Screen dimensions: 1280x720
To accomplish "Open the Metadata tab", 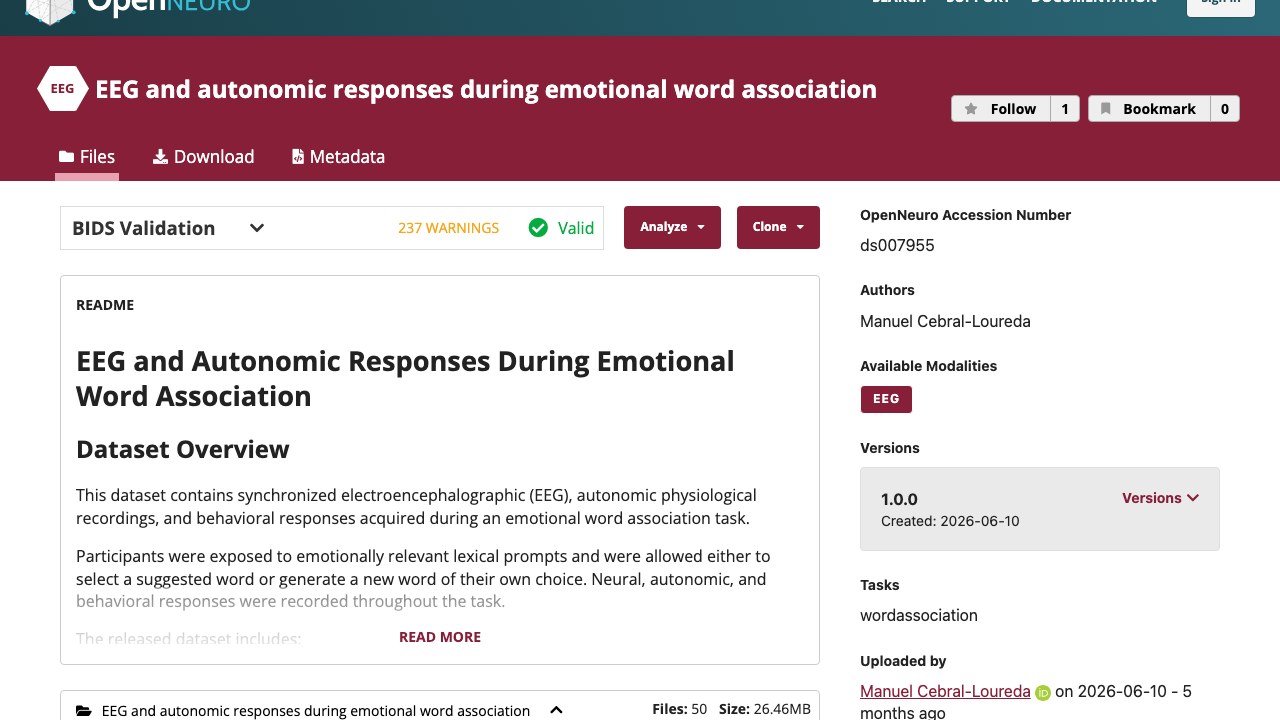I will coord(338,157).
